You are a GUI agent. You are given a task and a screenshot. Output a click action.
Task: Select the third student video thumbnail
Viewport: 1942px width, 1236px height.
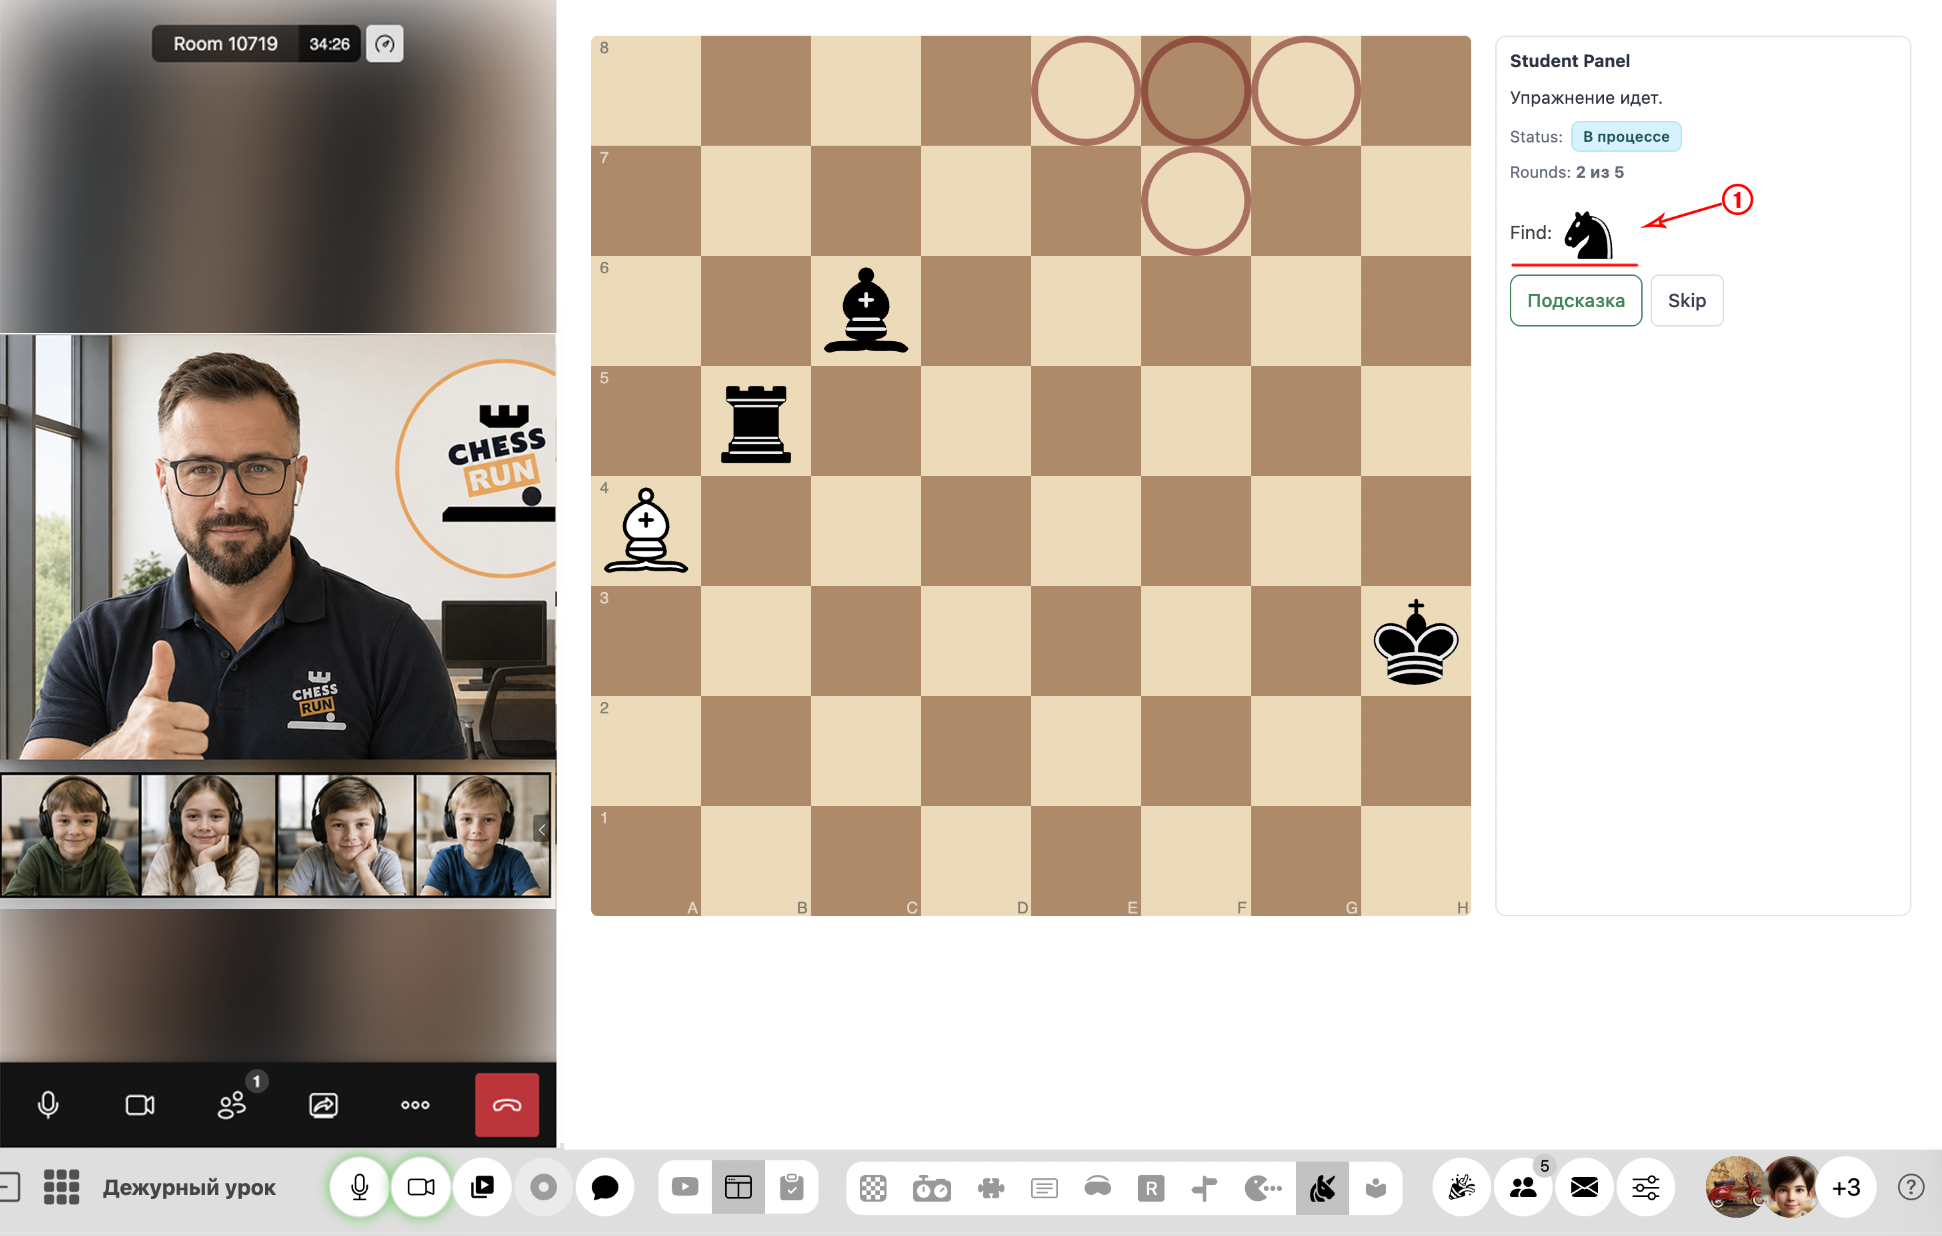(x=346, y=835)
